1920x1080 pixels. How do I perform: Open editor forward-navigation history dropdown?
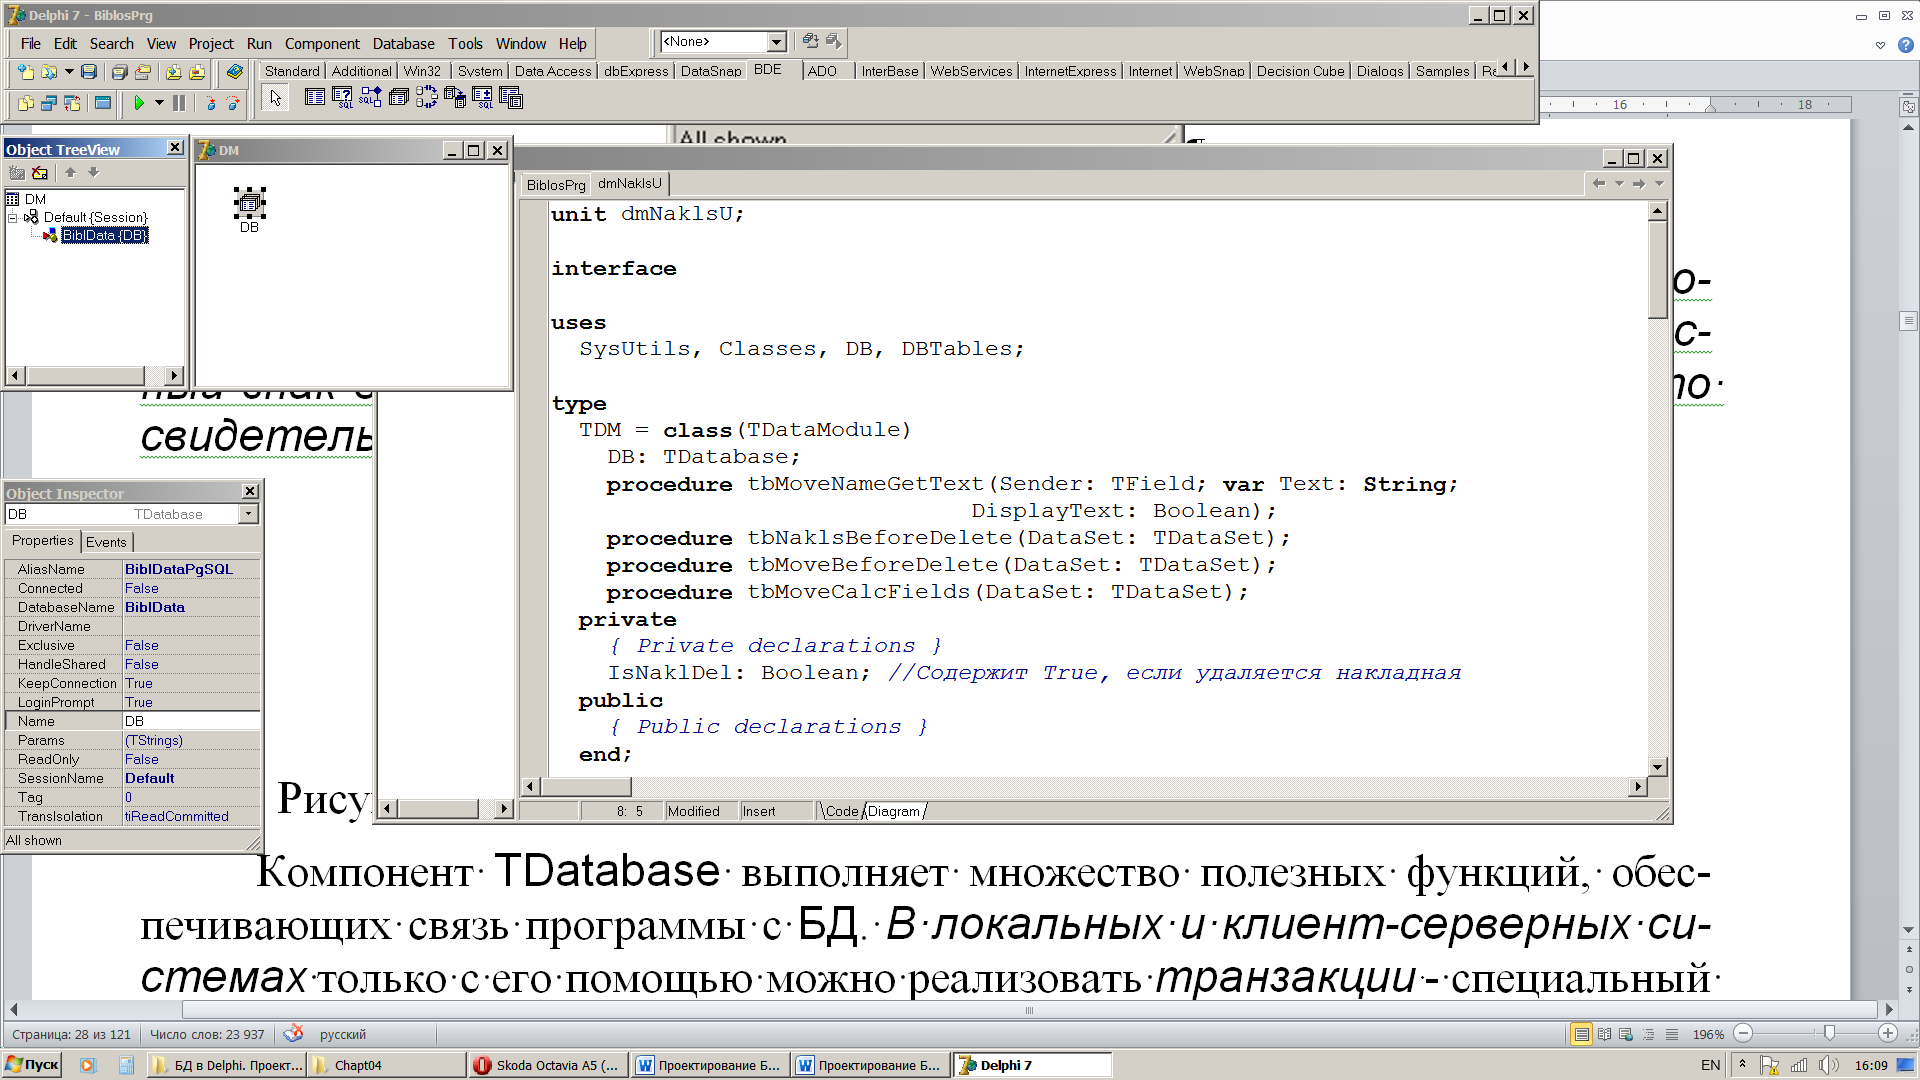coord(1659,184)
